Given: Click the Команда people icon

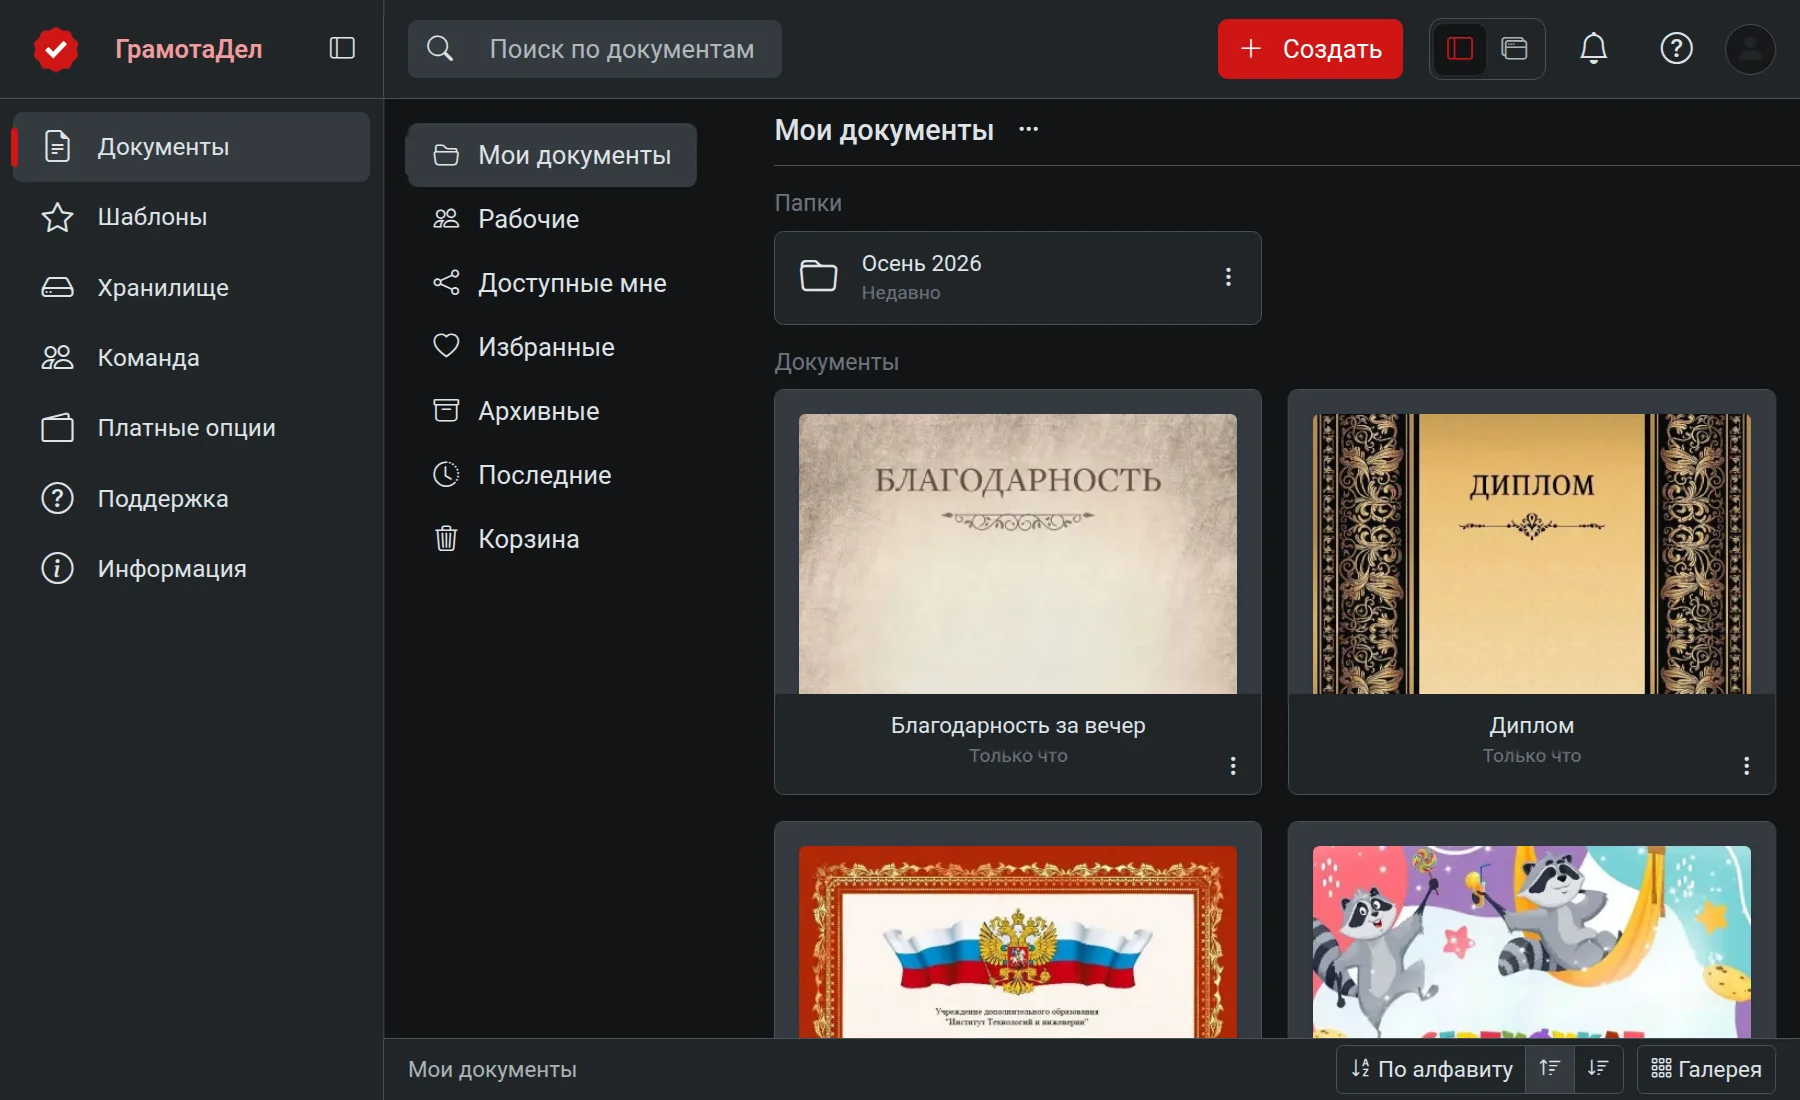Looking at the screenshot, I should [x=57, y=358].
